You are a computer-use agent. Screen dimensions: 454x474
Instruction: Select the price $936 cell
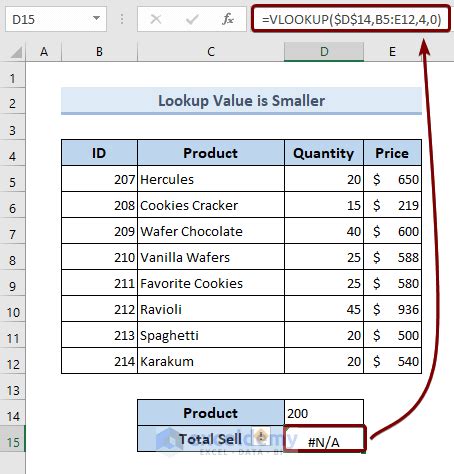(x=392, y=309)
